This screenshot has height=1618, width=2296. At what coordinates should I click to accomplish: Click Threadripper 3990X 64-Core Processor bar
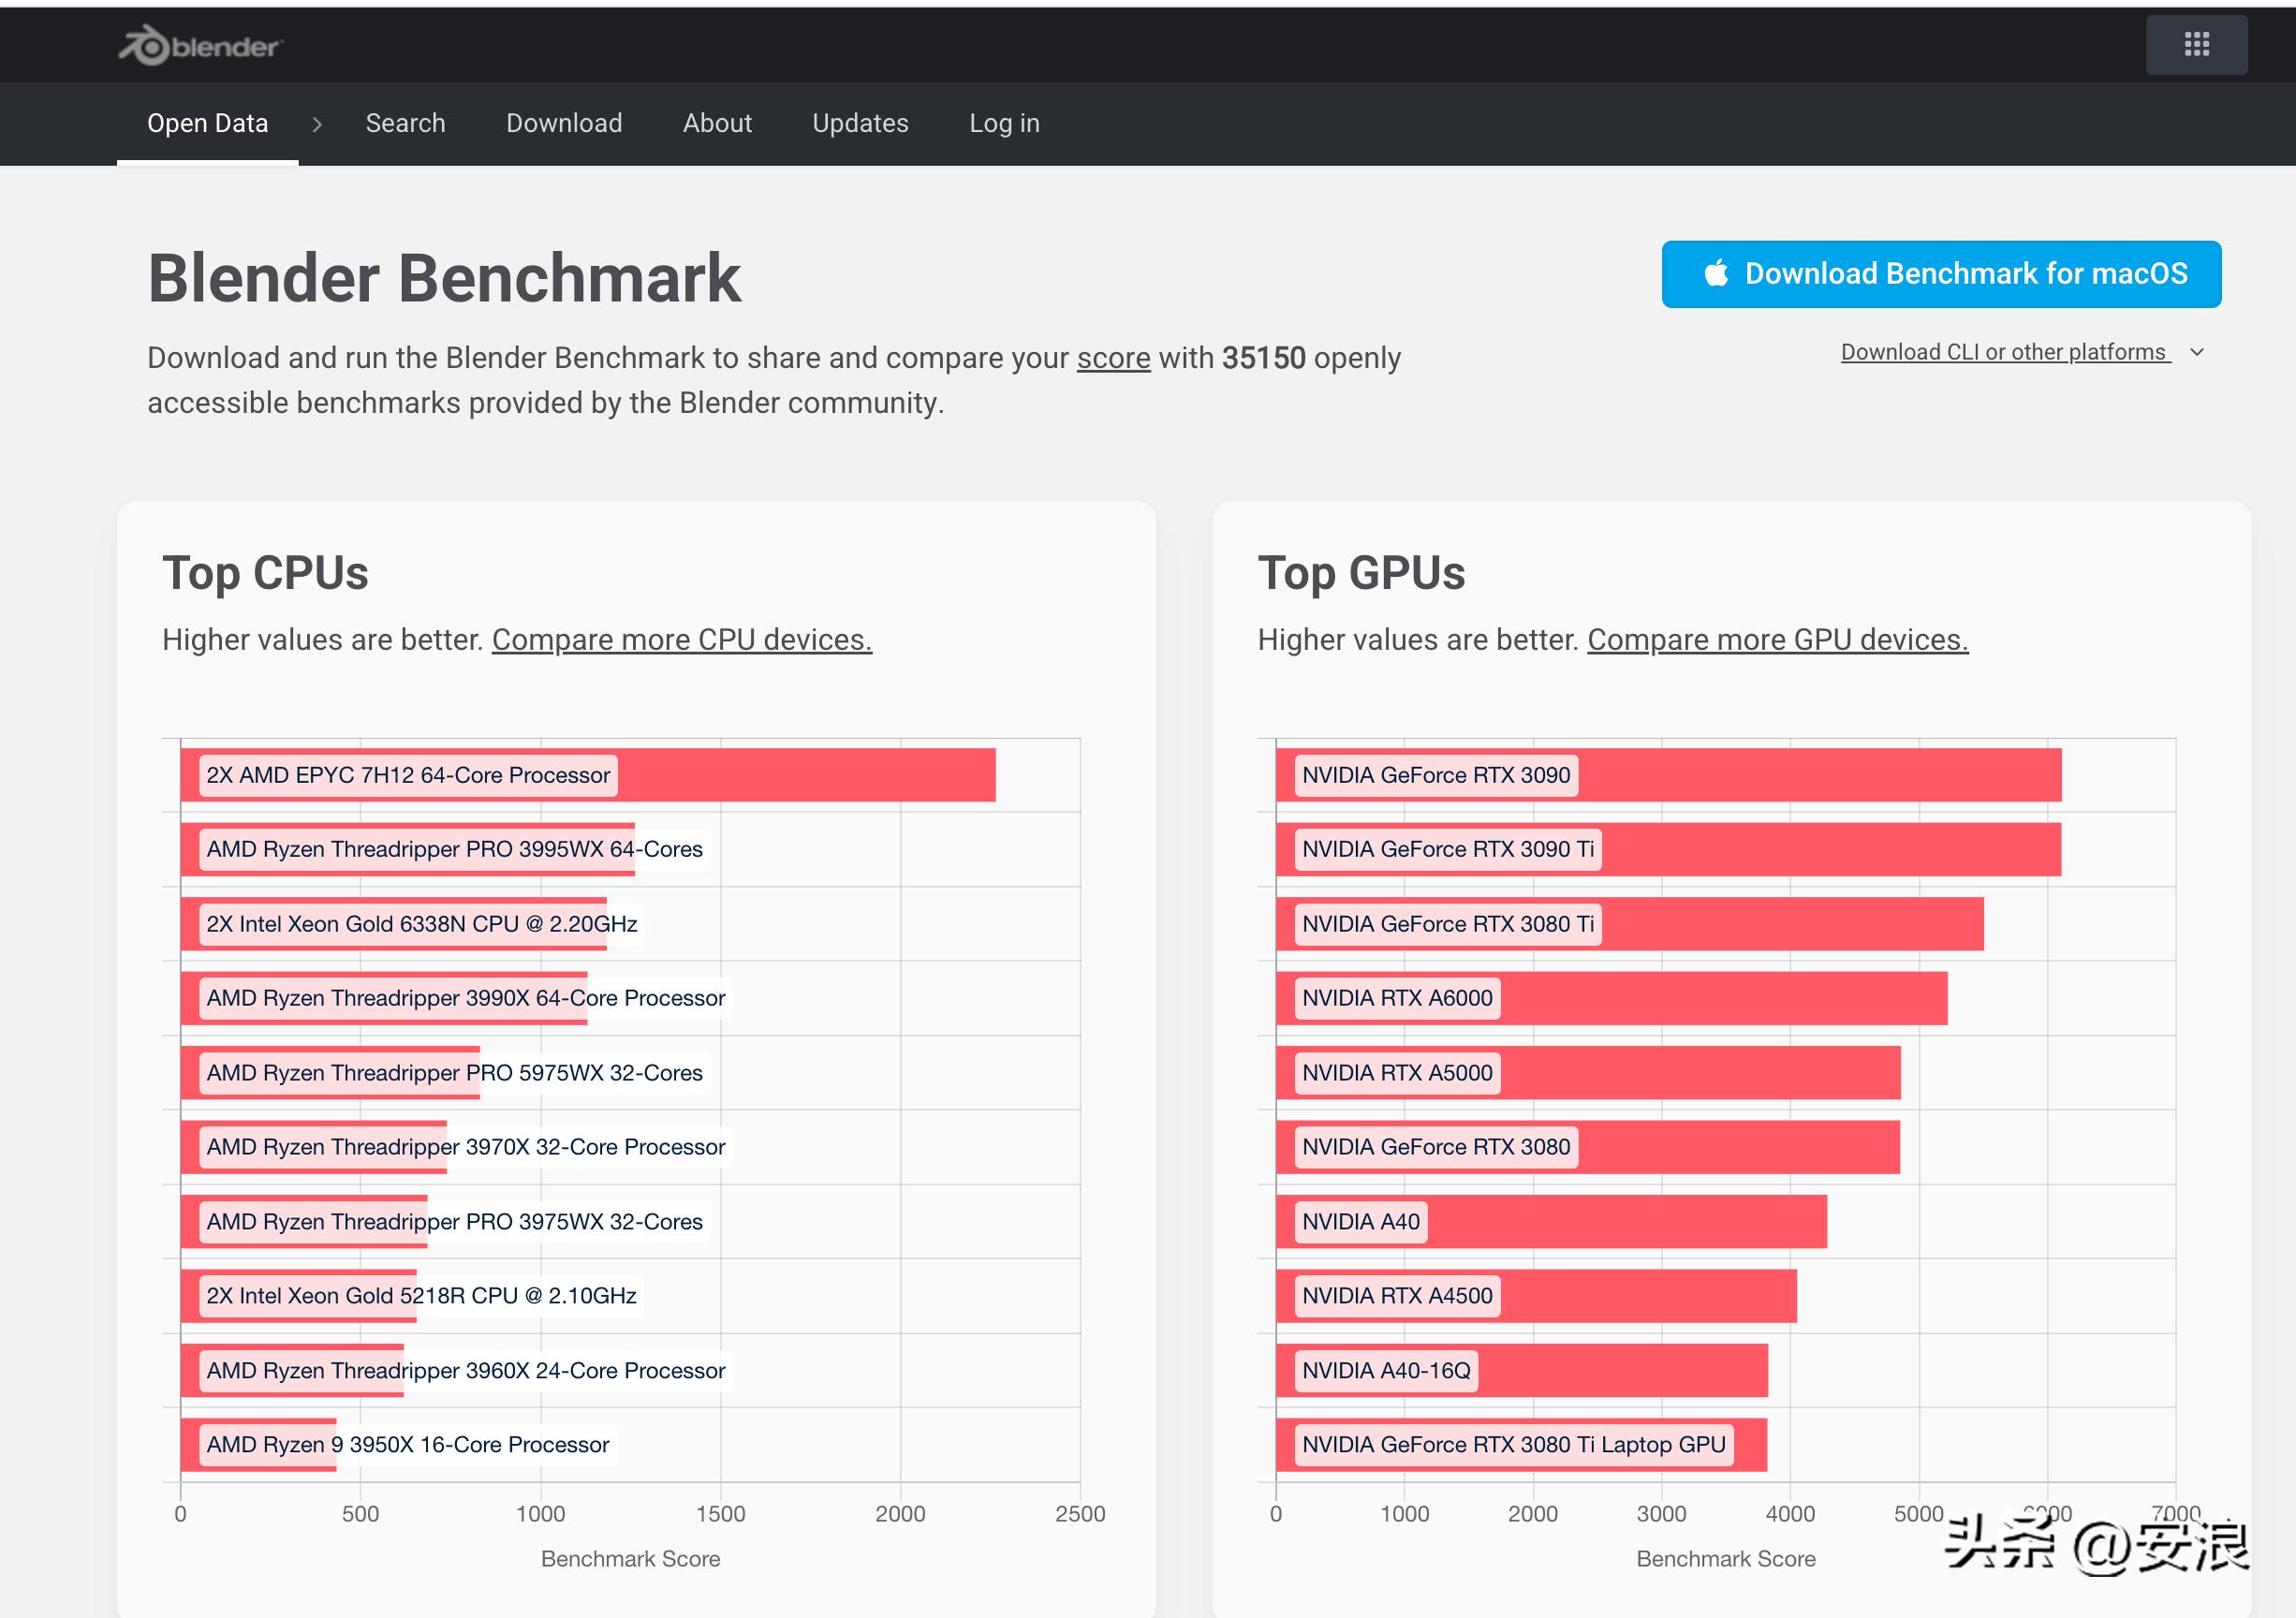coord(384,998)
